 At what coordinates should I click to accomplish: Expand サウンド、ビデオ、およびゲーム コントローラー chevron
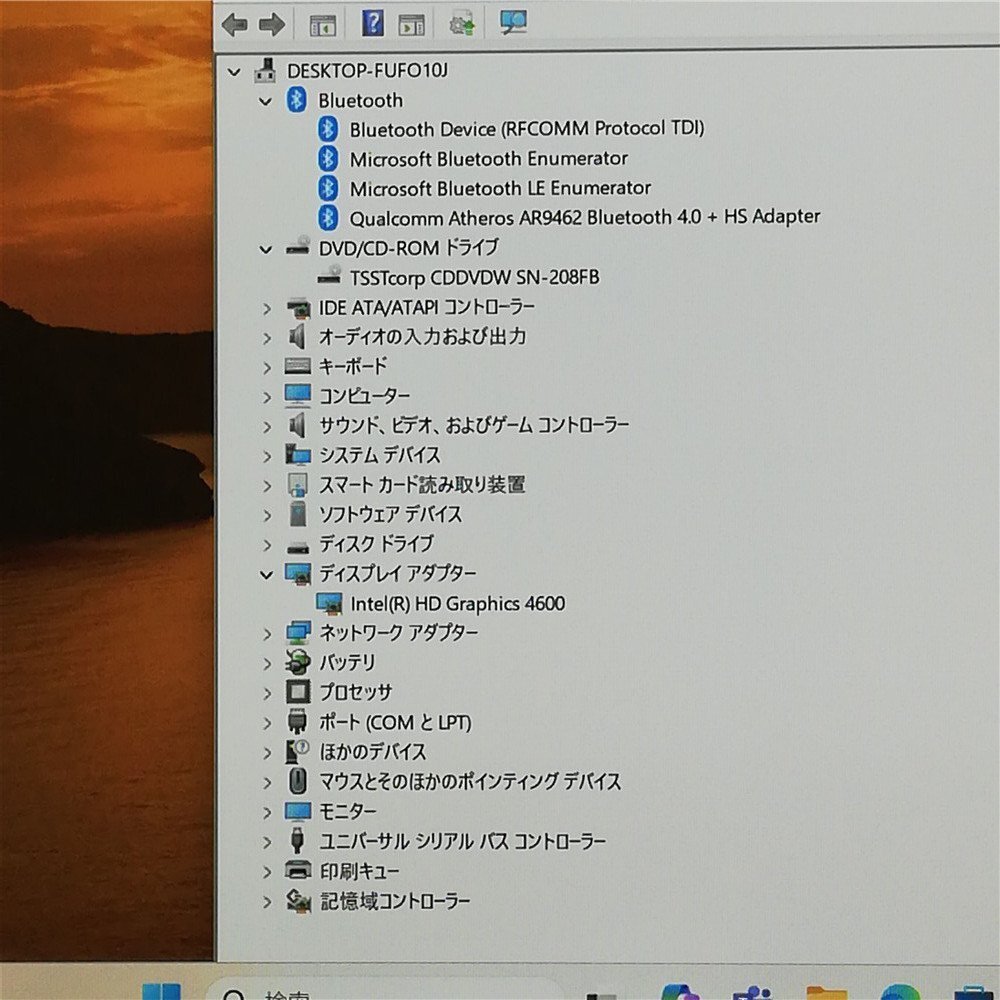tap(267, 427)
